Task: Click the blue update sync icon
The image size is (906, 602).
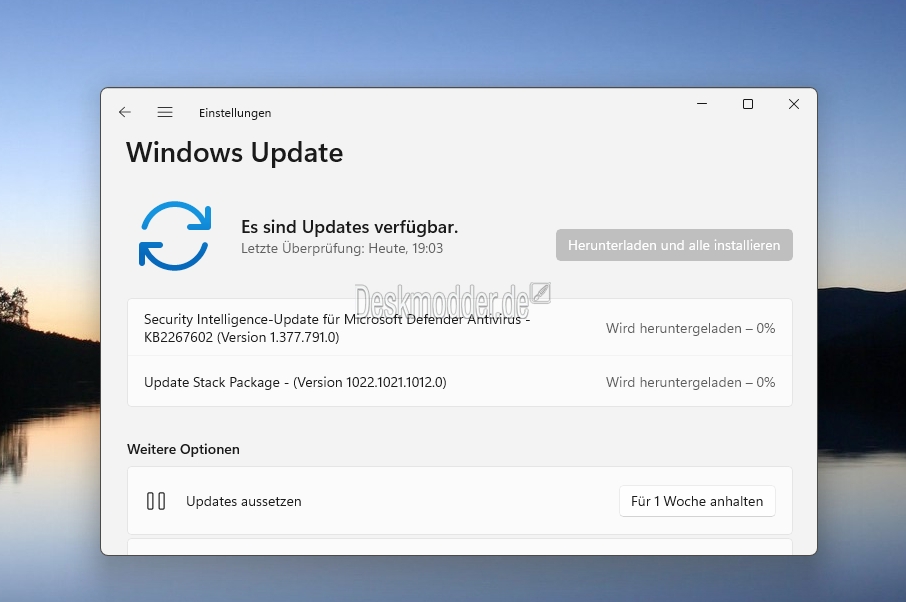Action: point(174,236)
